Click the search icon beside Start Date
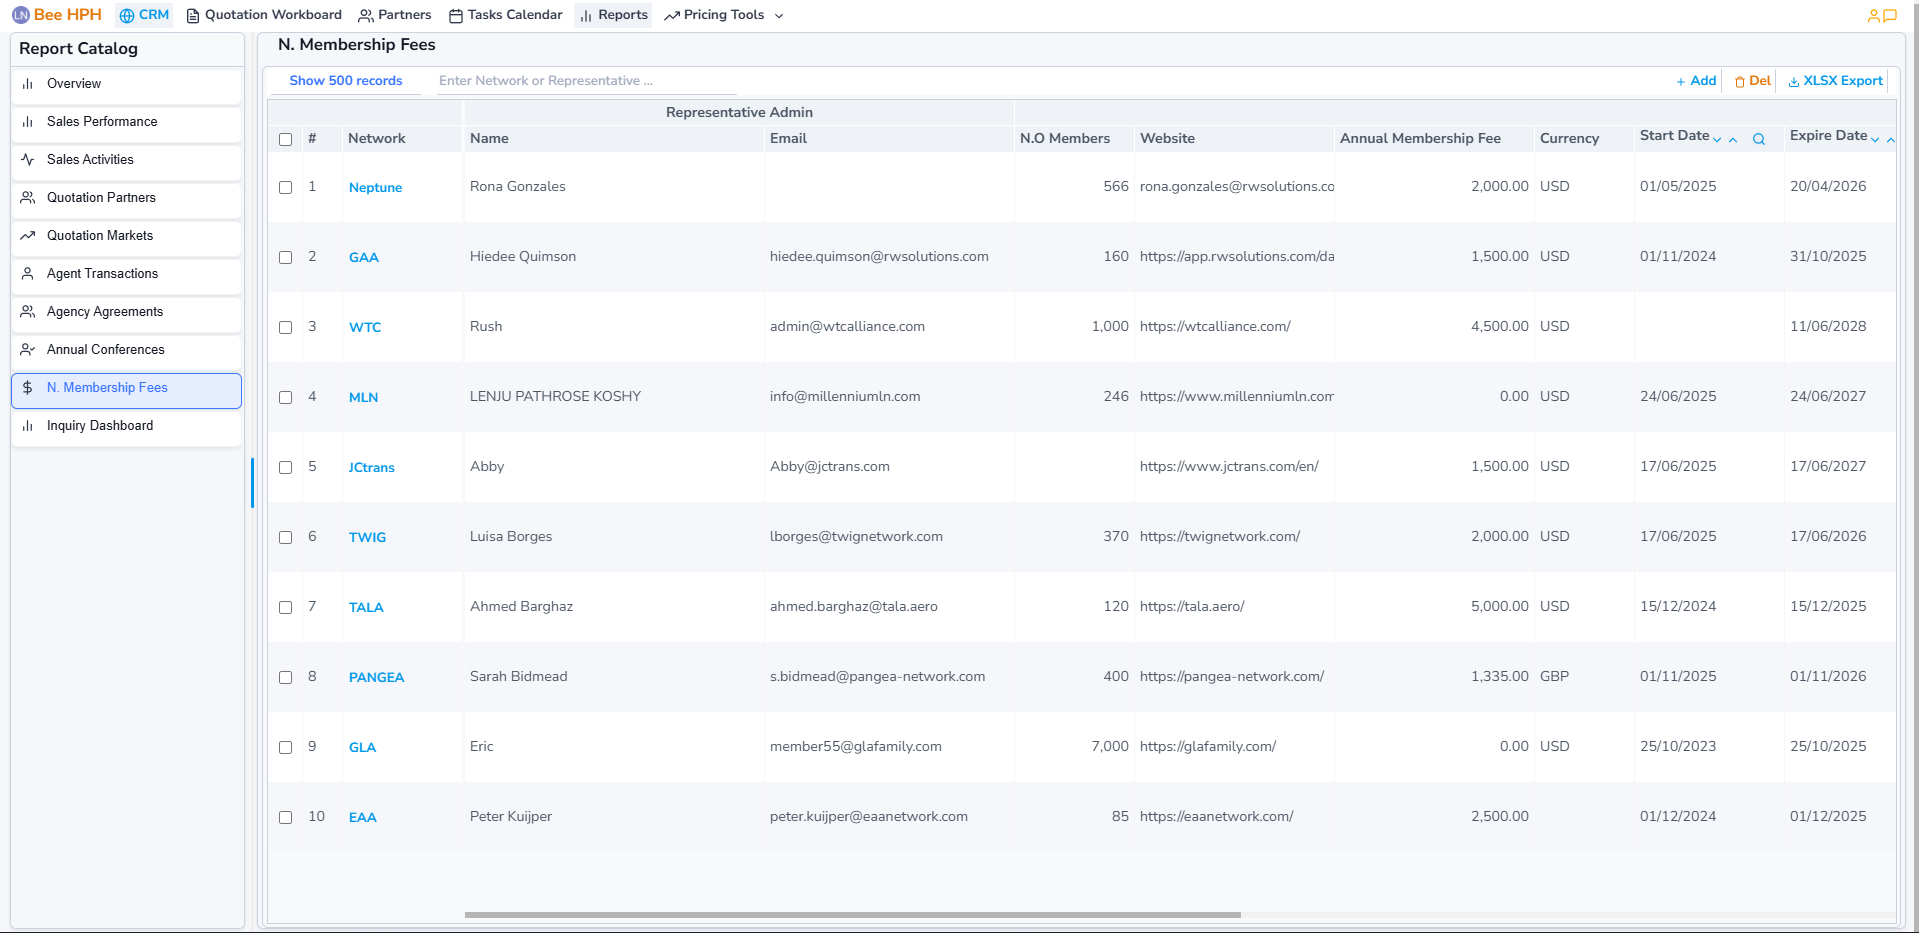 1758,139
